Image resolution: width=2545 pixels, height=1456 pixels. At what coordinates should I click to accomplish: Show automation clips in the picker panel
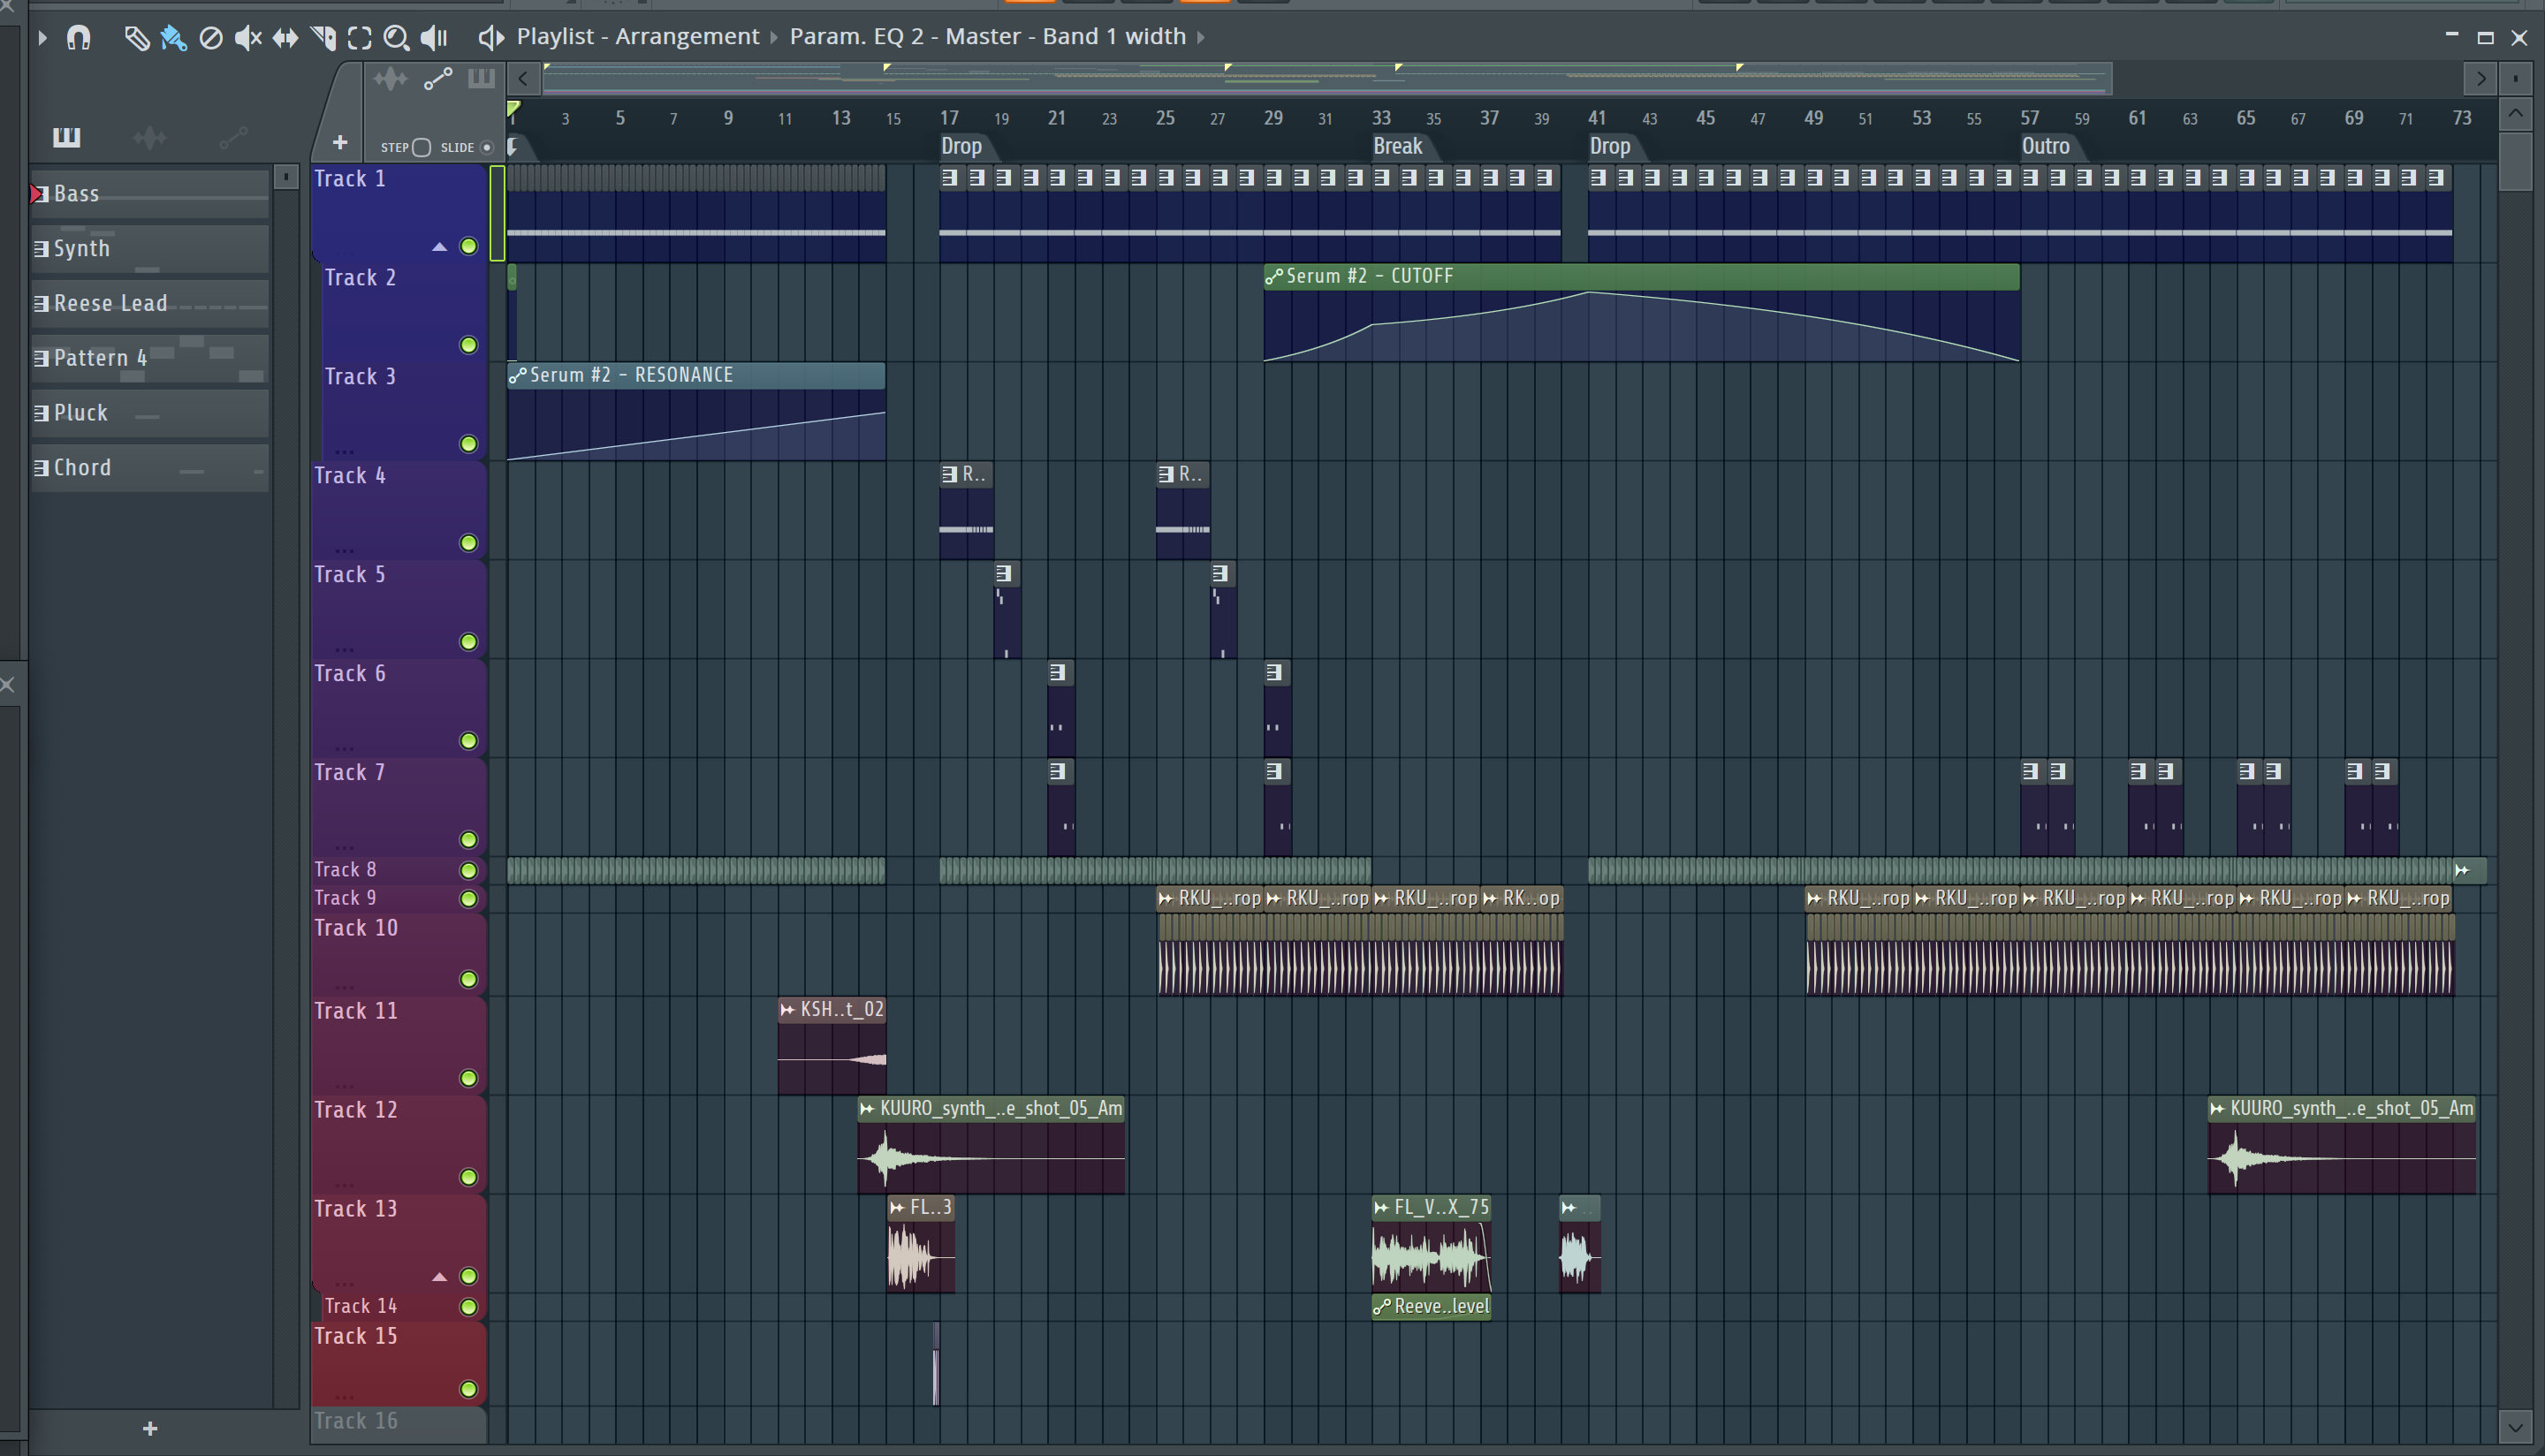tap(233, 137)
